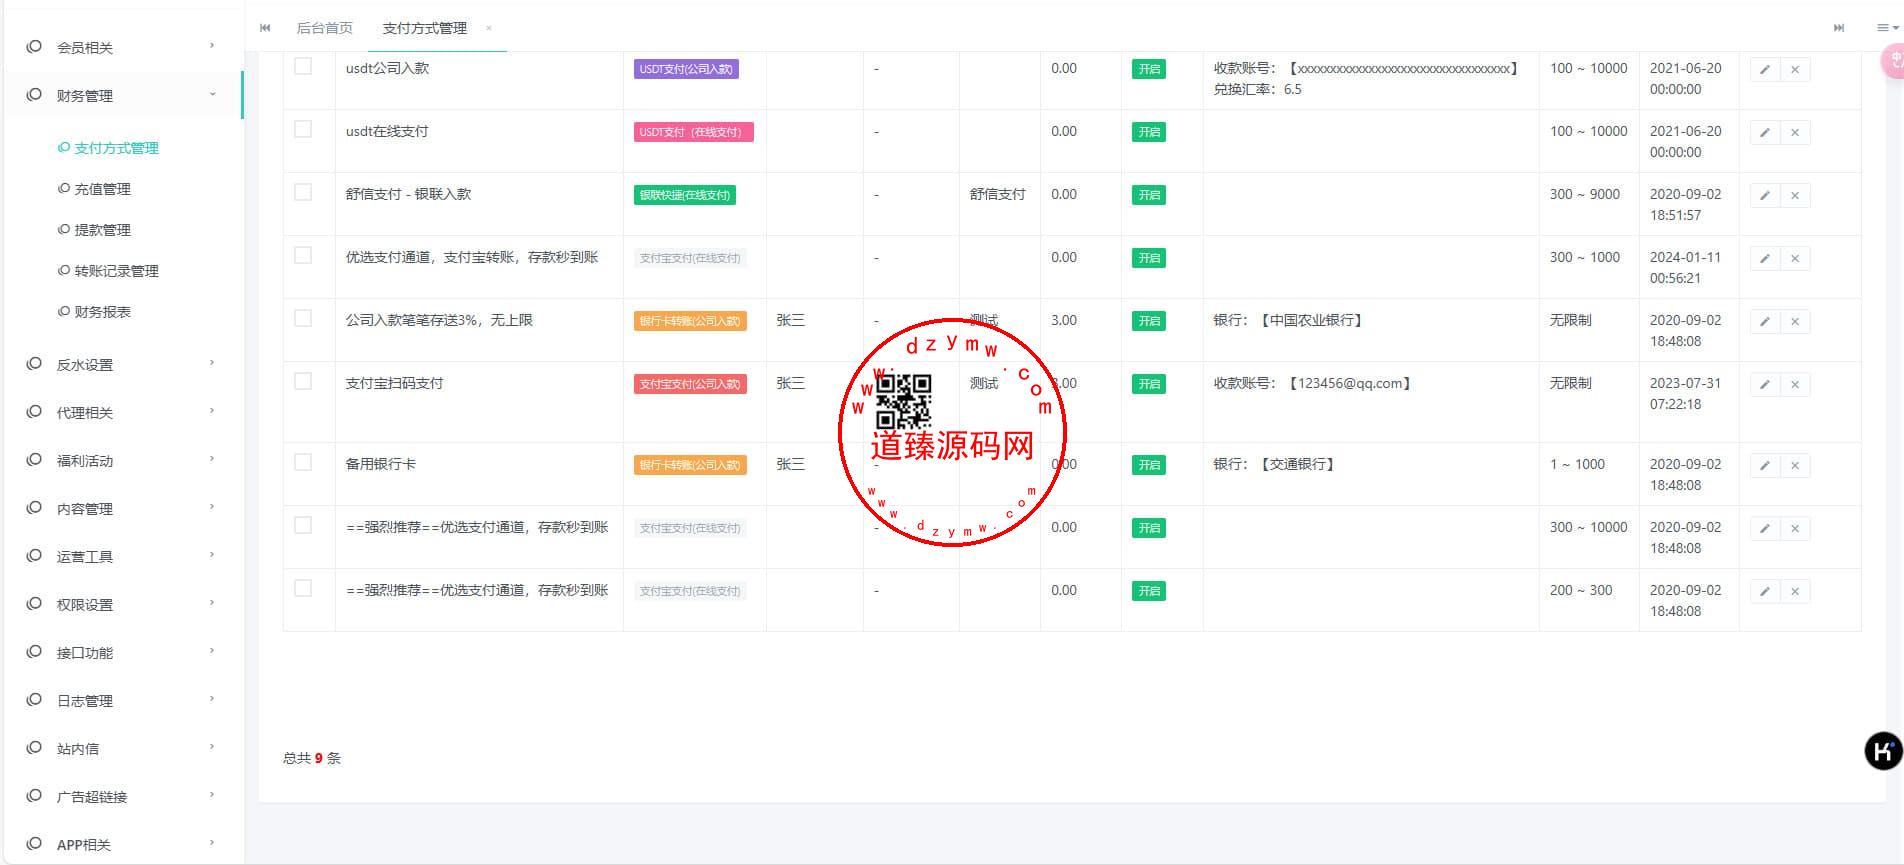Click the tab scroll-left icon
Viewport: 1904px width, 865px height.
(x=265, y=28)
